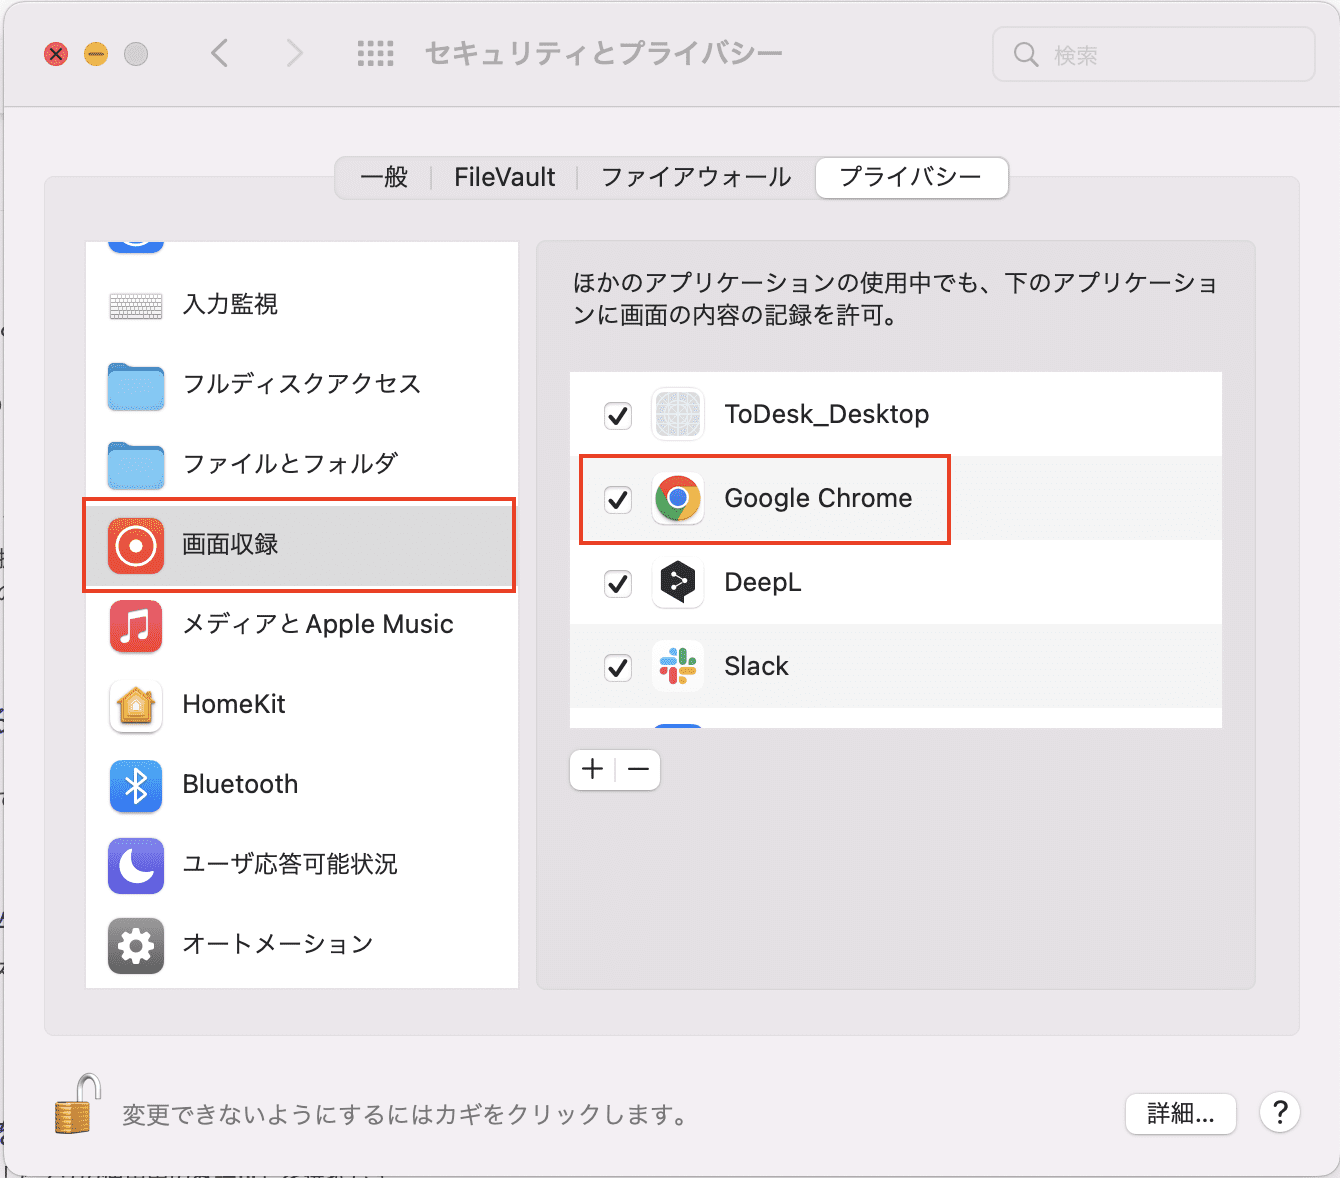Click the Input Monitoring keyboard icon
Viewport: 1340px width, 1178px height.
pos(136,305)
